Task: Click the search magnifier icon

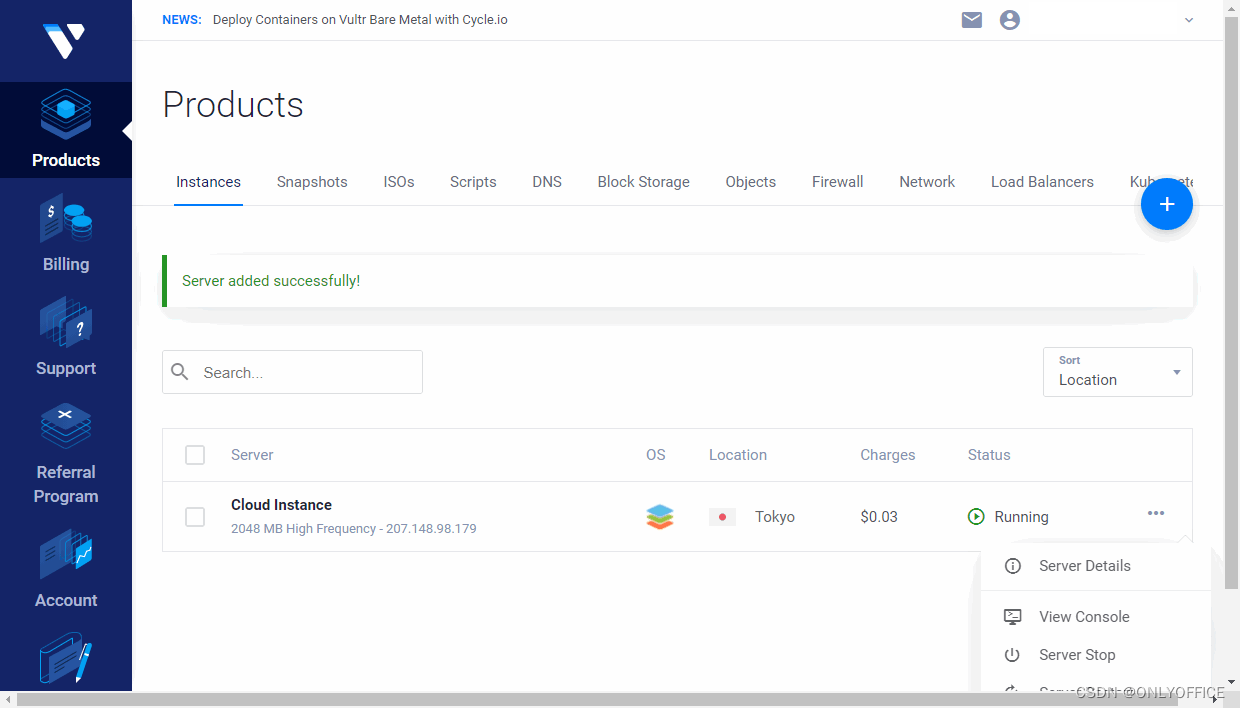Action: coord(180,372)
